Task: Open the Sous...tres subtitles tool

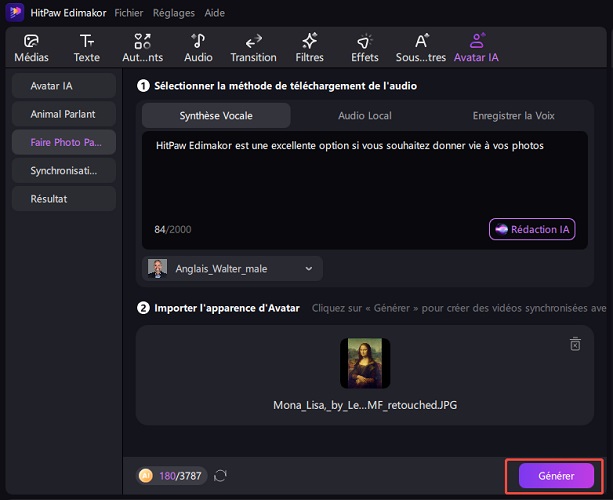Action: (x=421, y=48)
